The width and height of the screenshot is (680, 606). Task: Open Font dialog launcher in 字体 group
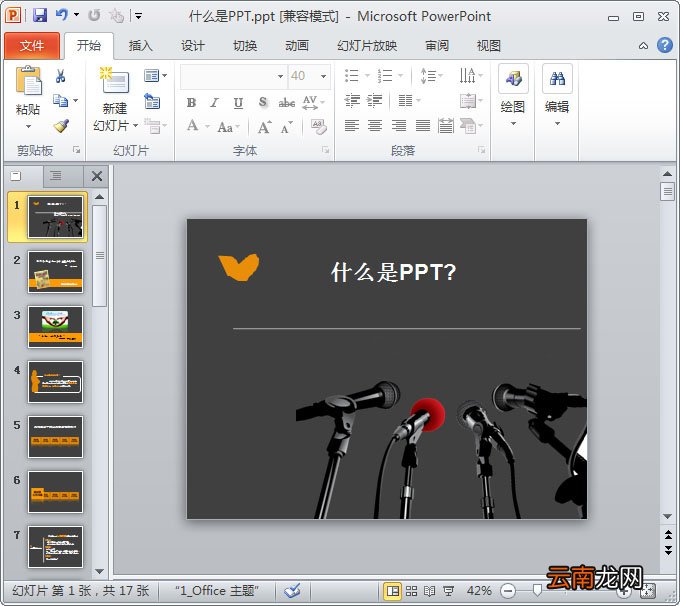(325, 150)
